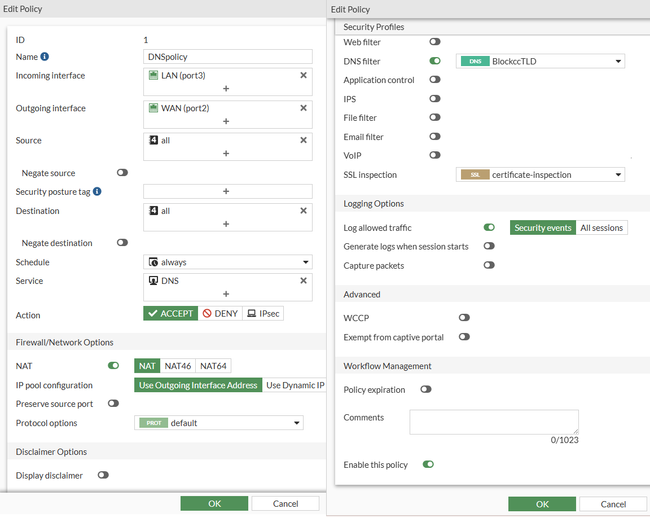This screenshot has height=517, width=650.
Task: Remove the 'all' Destination entry
Action: click(x=303, y=210)
